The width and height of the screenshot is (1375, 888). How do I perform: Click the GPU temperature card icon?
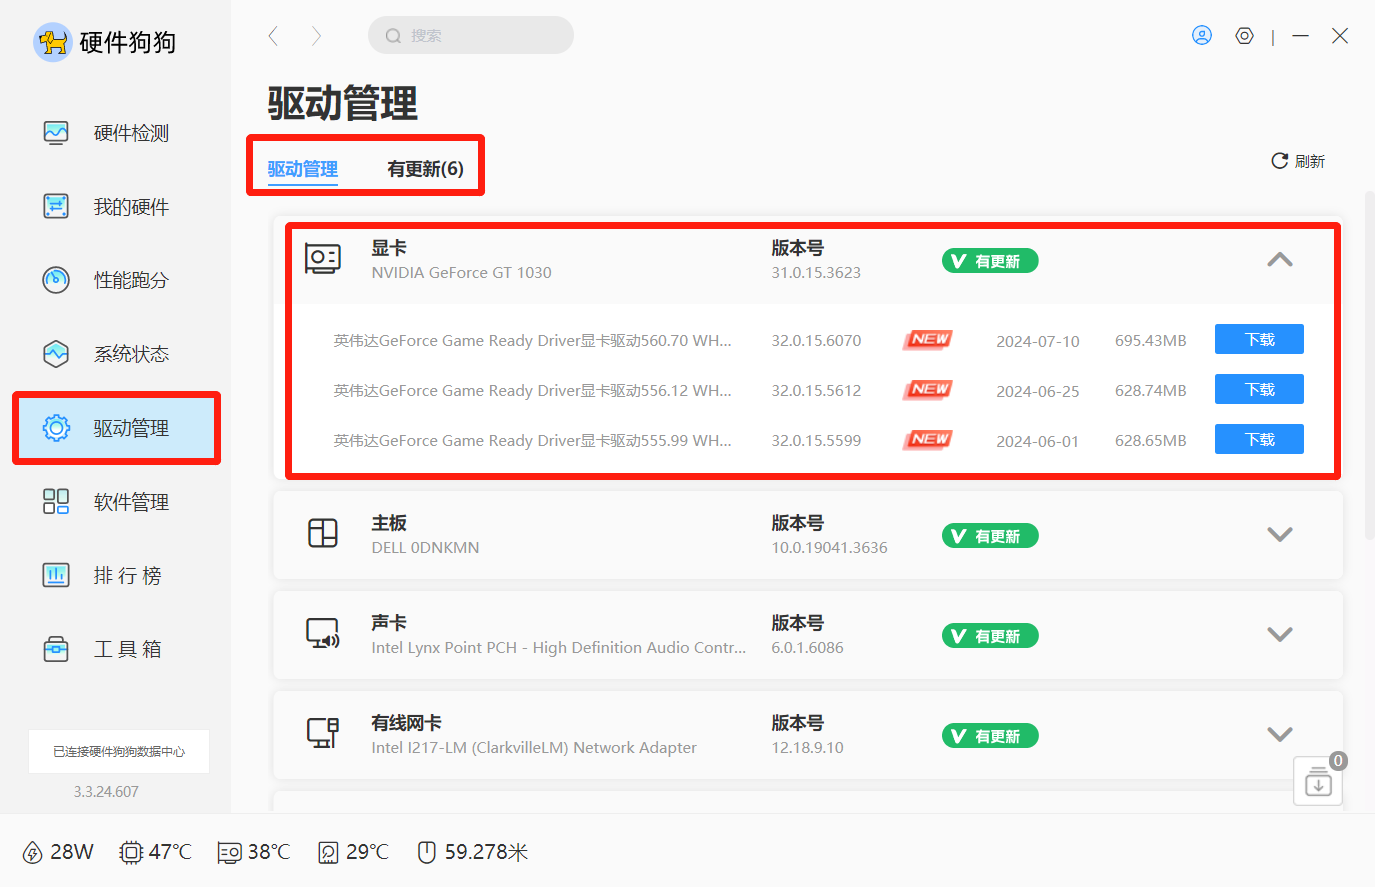click(230, 852)
